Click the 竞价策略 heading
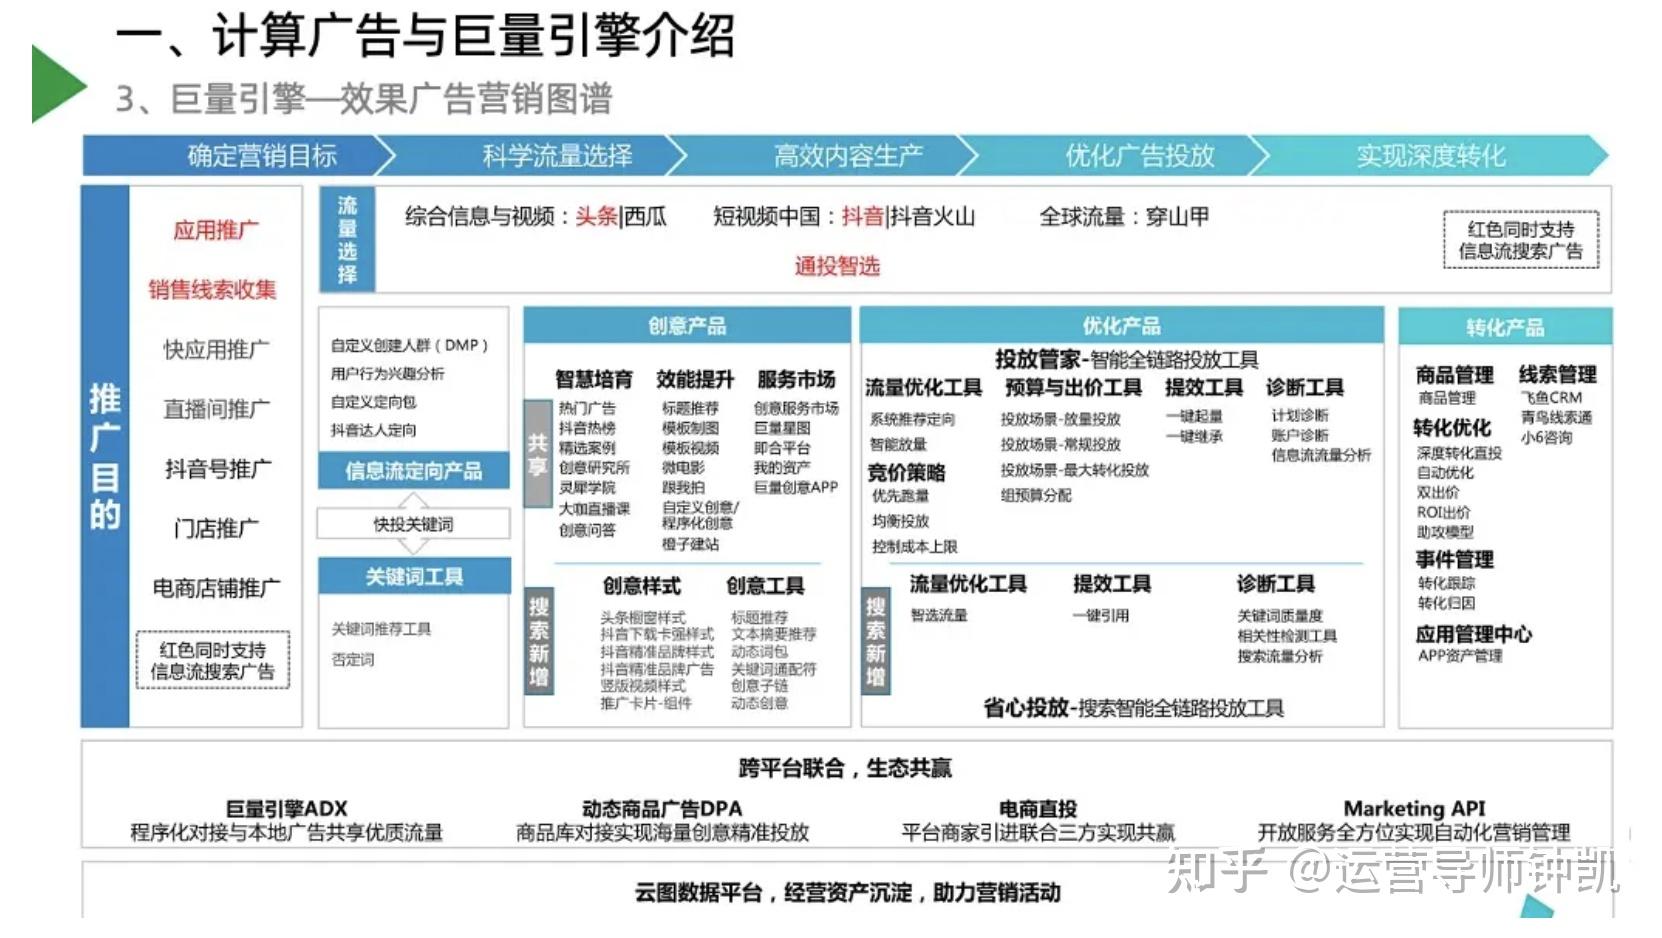 click(x=906, y=473)
